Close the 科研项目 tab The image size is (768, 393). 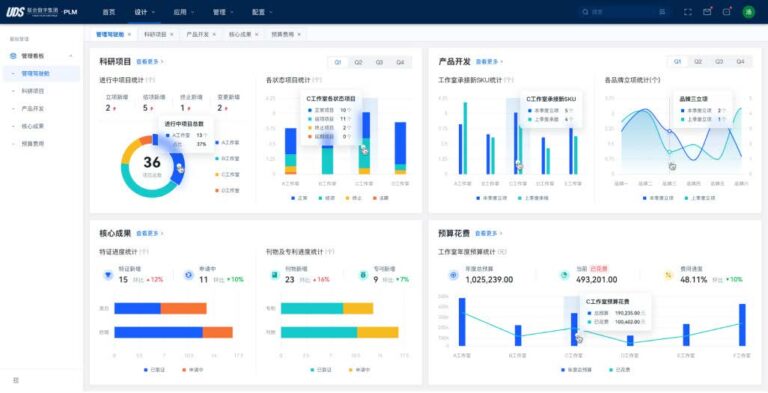172,34
